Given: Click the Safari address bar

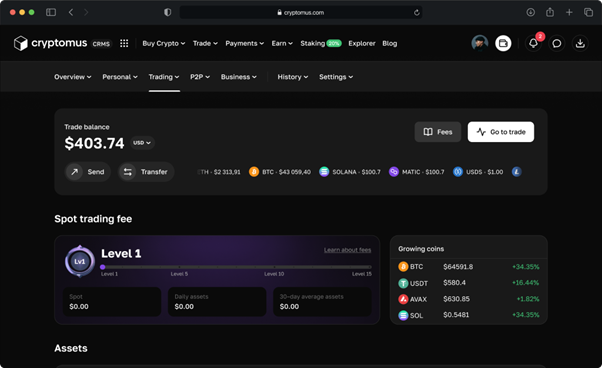Looking at the screenshot, I should pos(301,12).
